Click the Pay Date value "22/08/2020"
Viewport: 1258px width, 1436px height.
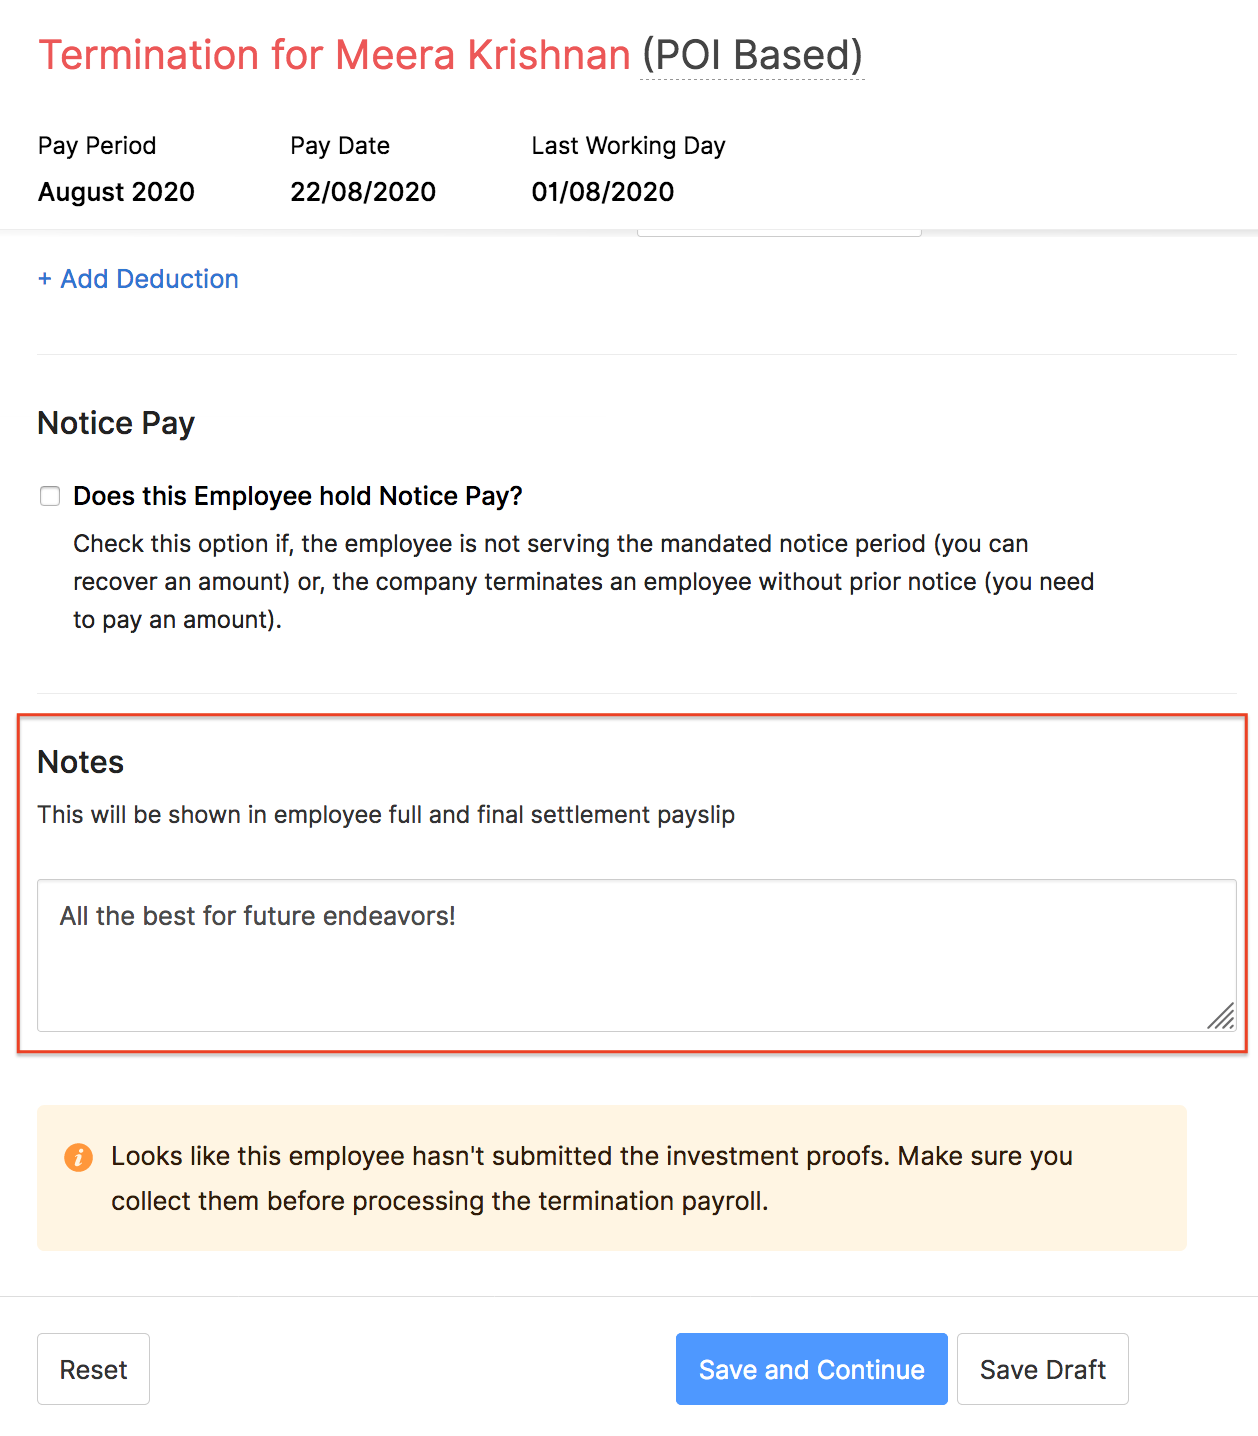click(x=363, y=192)
